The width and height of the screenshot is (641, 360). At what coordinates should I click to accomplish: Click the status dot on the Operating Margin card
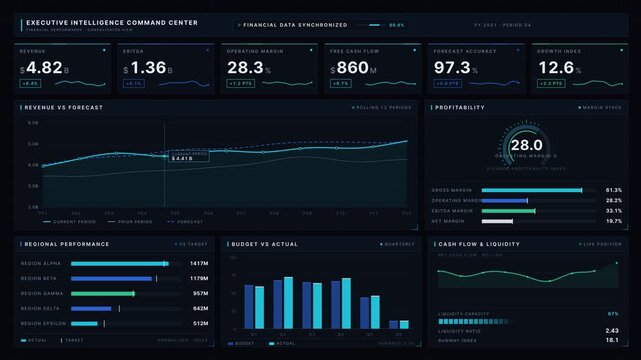[311, 50]
